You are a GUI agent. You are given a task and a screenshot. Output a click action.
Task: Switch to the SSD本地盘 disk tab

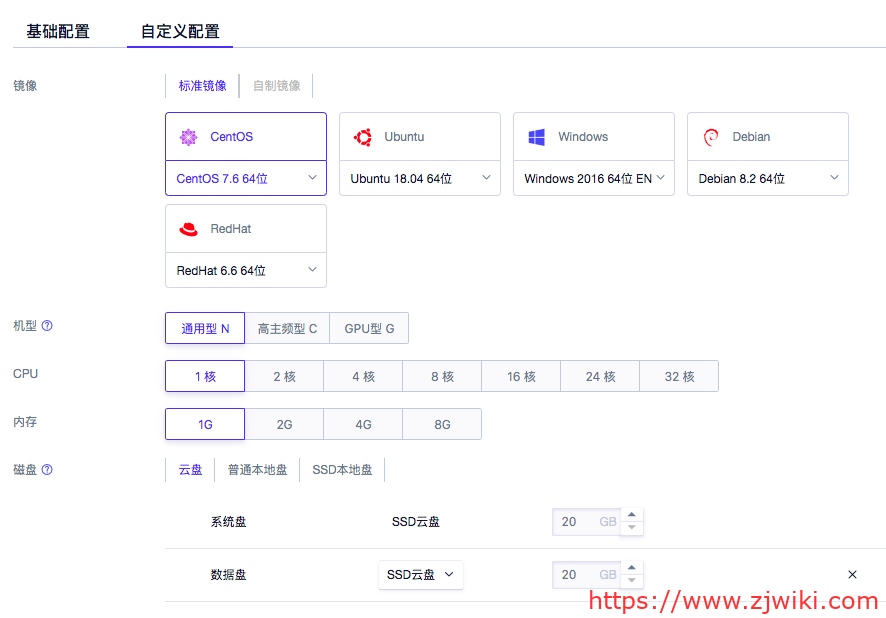(x=340, y=469)
